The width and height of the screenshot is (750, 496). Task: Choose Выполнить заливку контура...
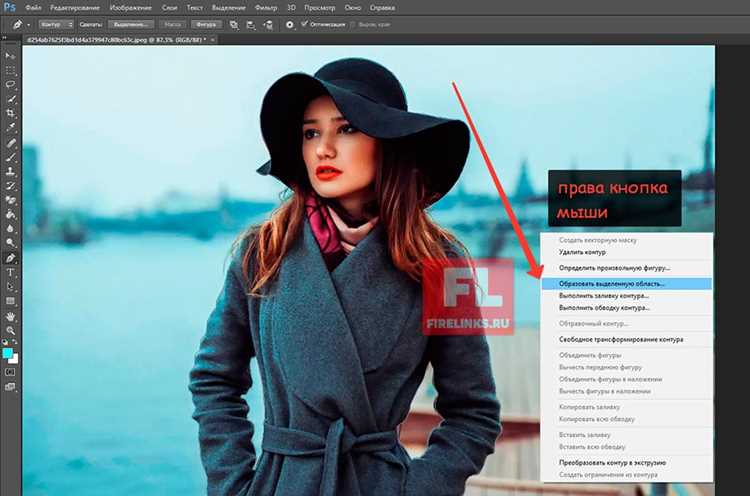click(x=627, y=296)
